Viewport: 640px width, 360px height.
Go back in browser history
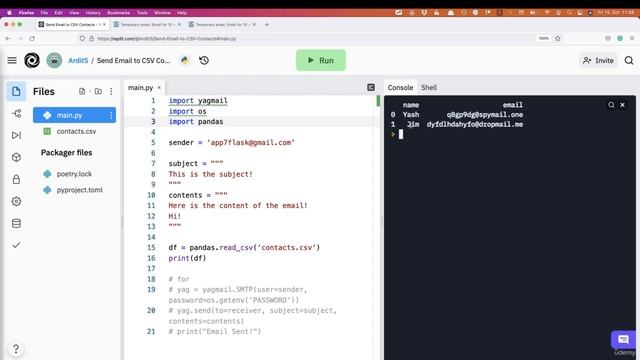point(8,38)
